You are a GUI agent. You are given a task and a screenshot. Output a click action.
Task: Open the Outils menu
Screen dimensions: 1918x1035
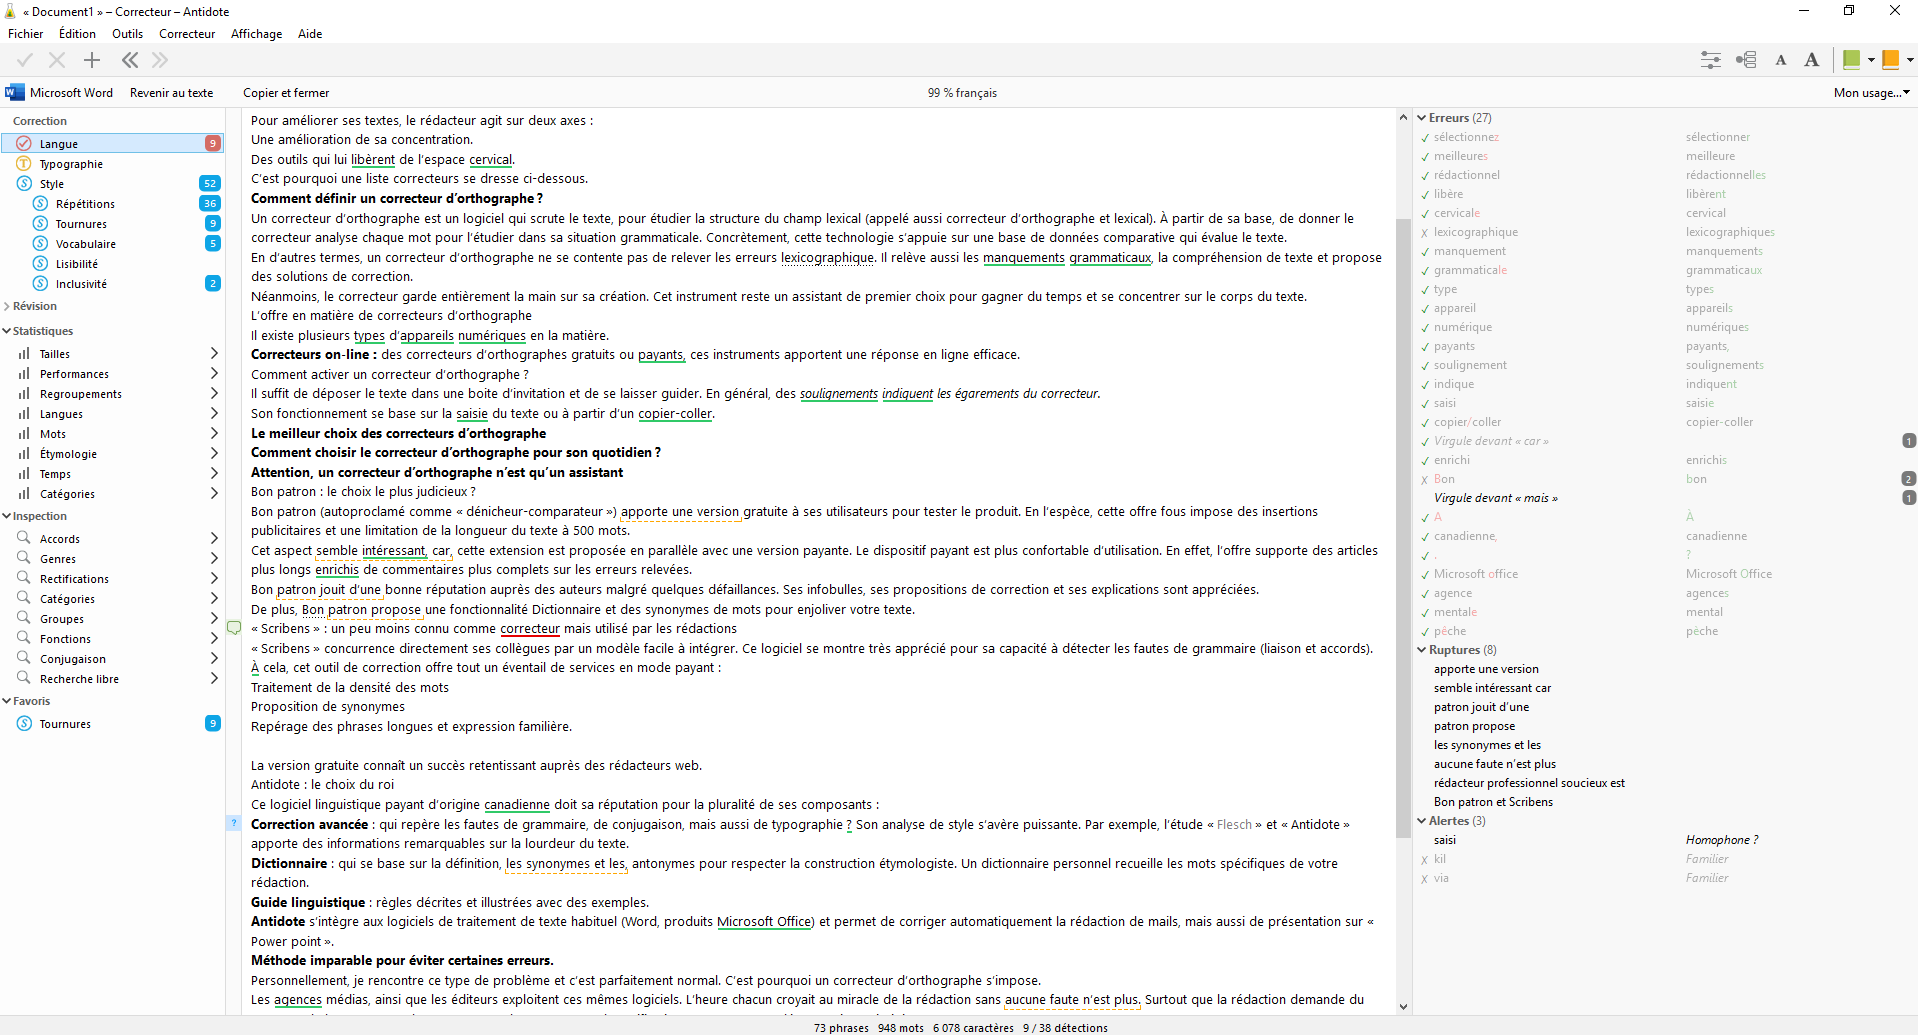click(x=127, y=33)
